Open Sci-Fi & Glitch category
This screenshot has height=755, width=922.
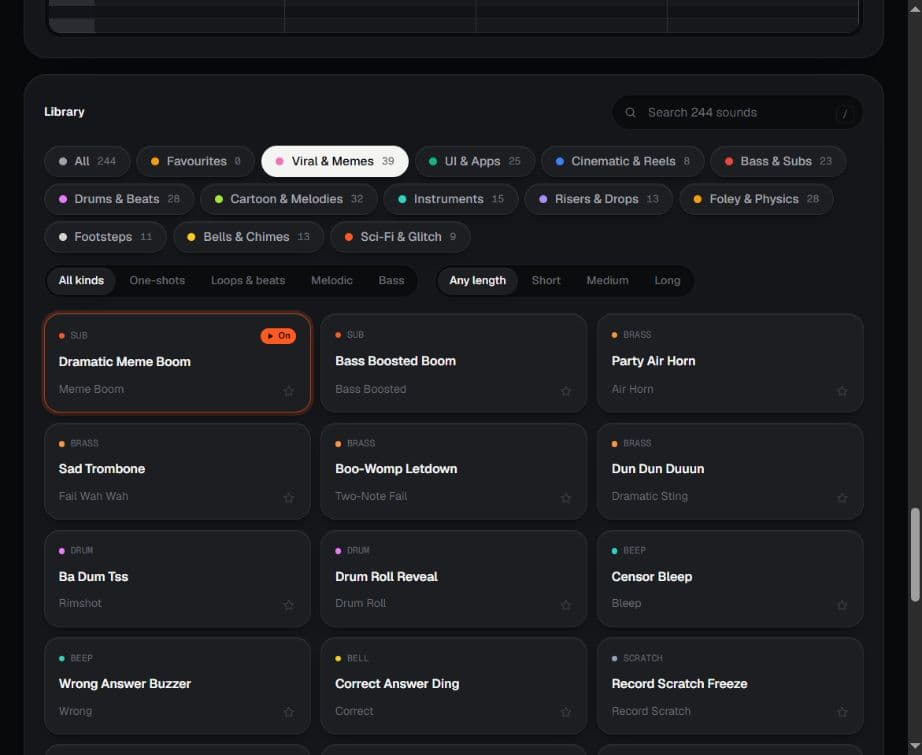(x=400, y=236)
